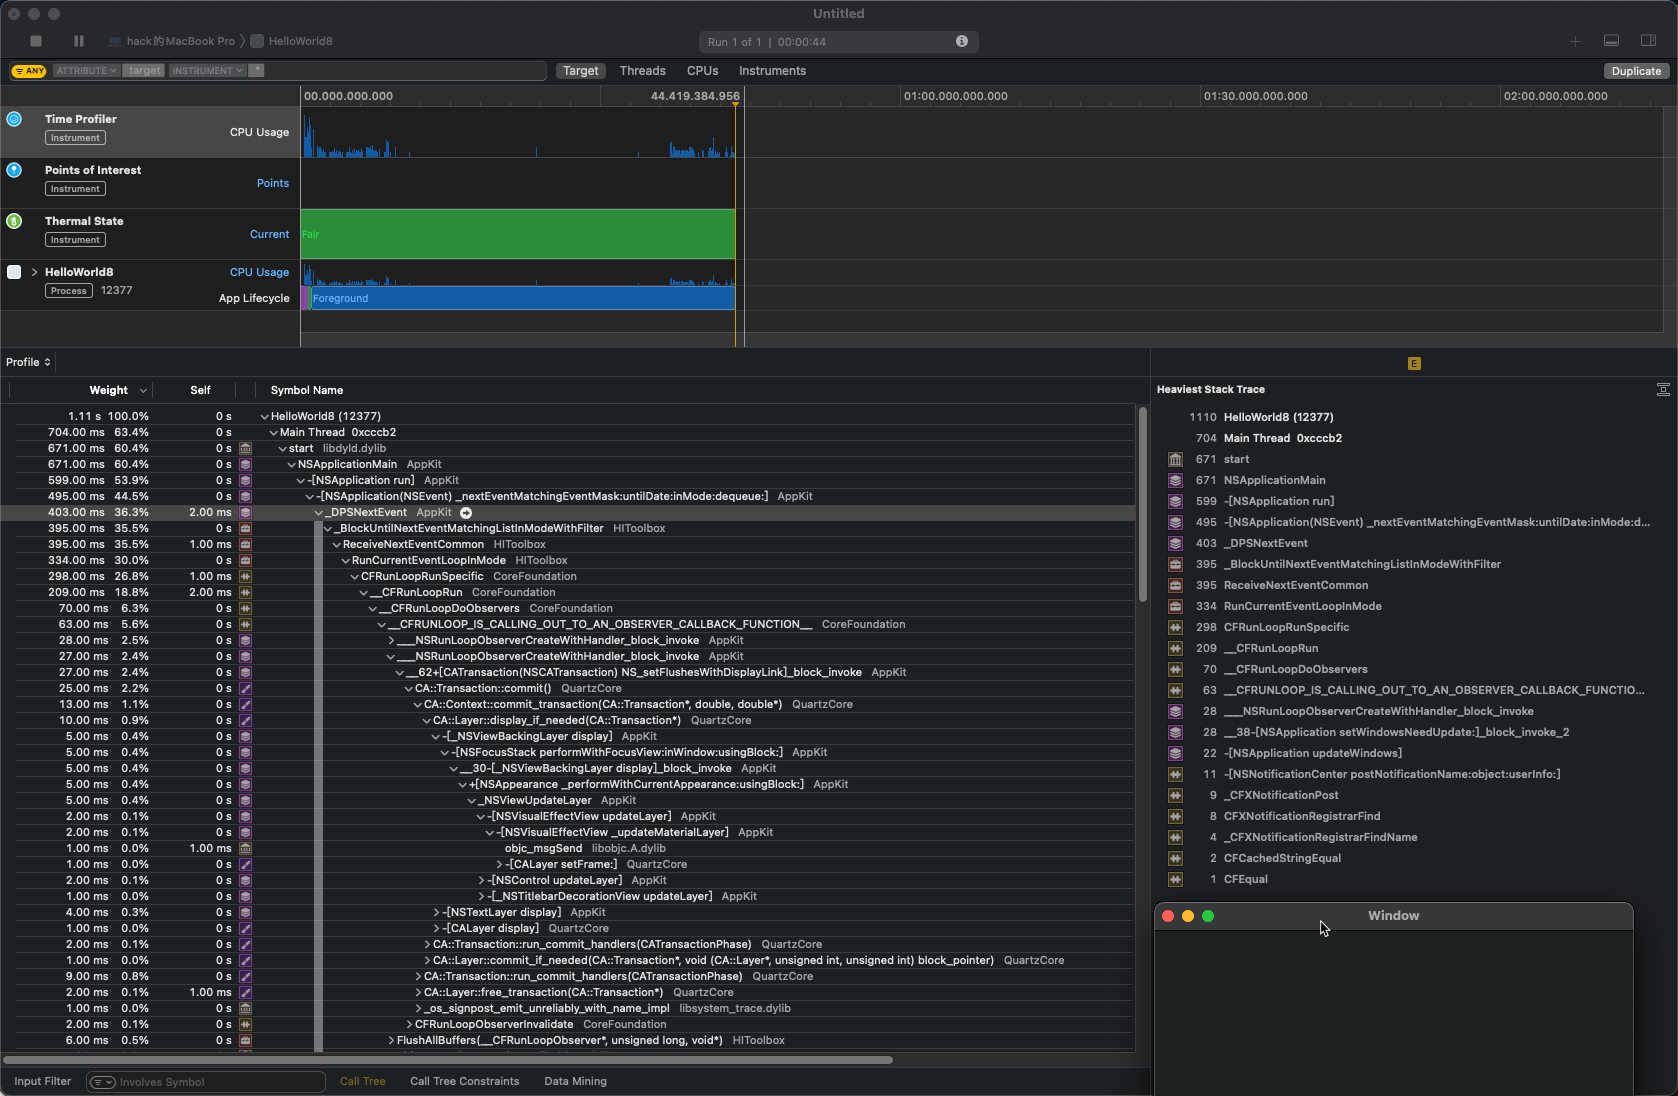The width and height of the screenshot is (1678, 1096).
Task: Click the HelloWorld8 process icon in track list
Action: coord(14,272)
